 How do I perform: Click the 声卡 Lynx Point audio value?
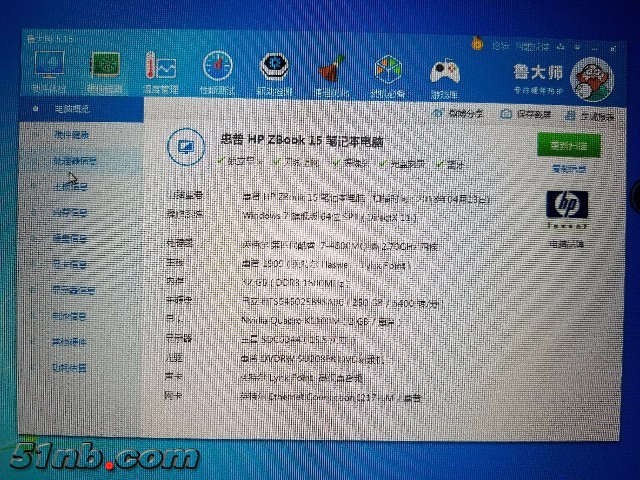pos(302,378)
